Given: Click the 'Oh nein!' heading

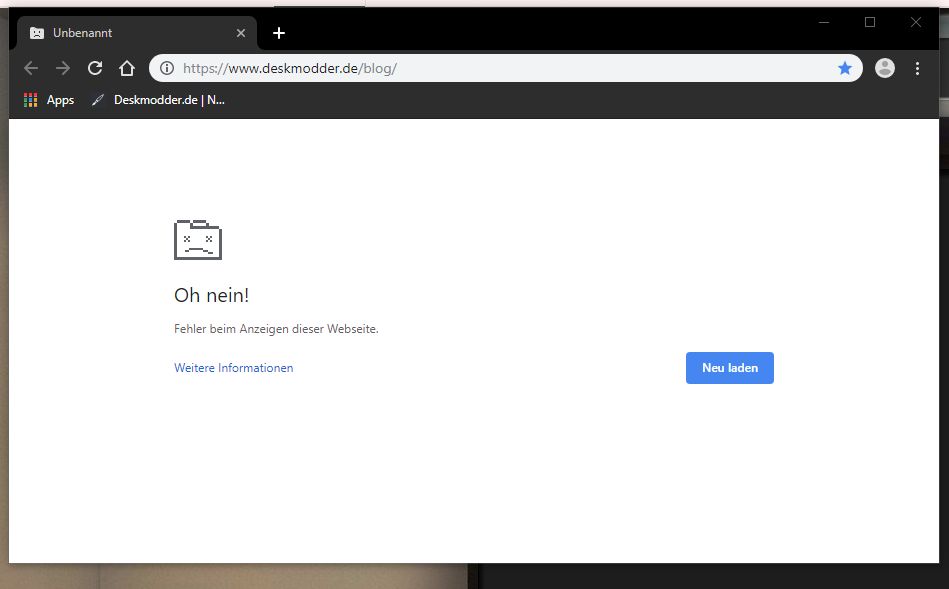Looking at the screenshot, I should tap(211, 295).
